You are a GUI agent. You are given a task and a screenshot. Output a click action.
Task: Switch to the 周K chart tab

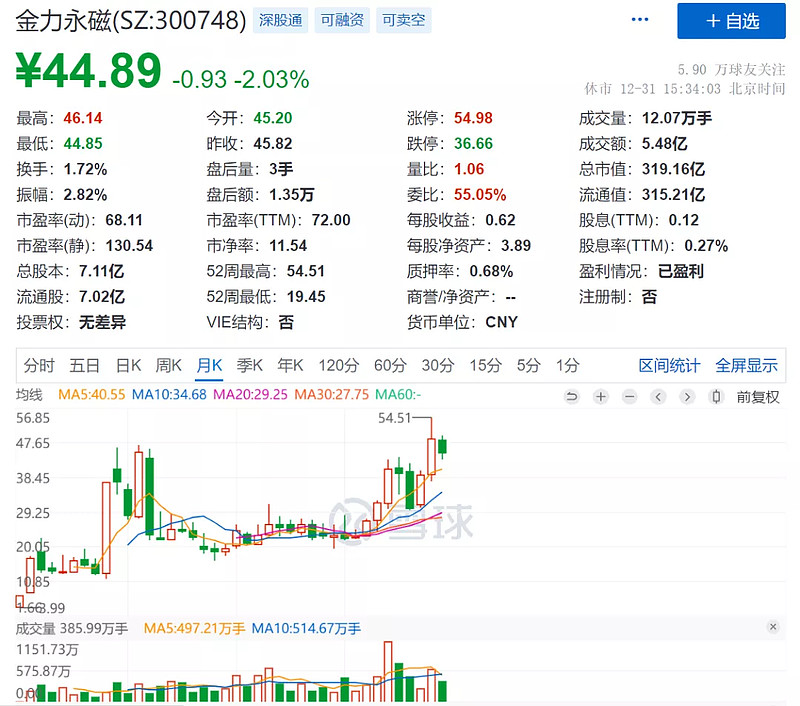(168, 365)
